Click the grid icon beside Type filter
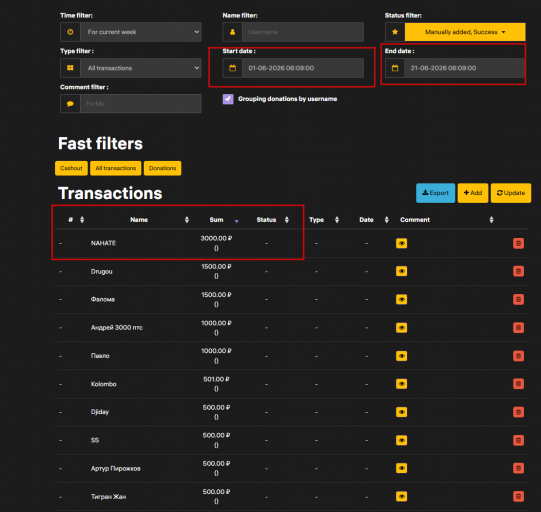Image resolution: width=541 pixels, height=512 pixels. coord(70,68)
